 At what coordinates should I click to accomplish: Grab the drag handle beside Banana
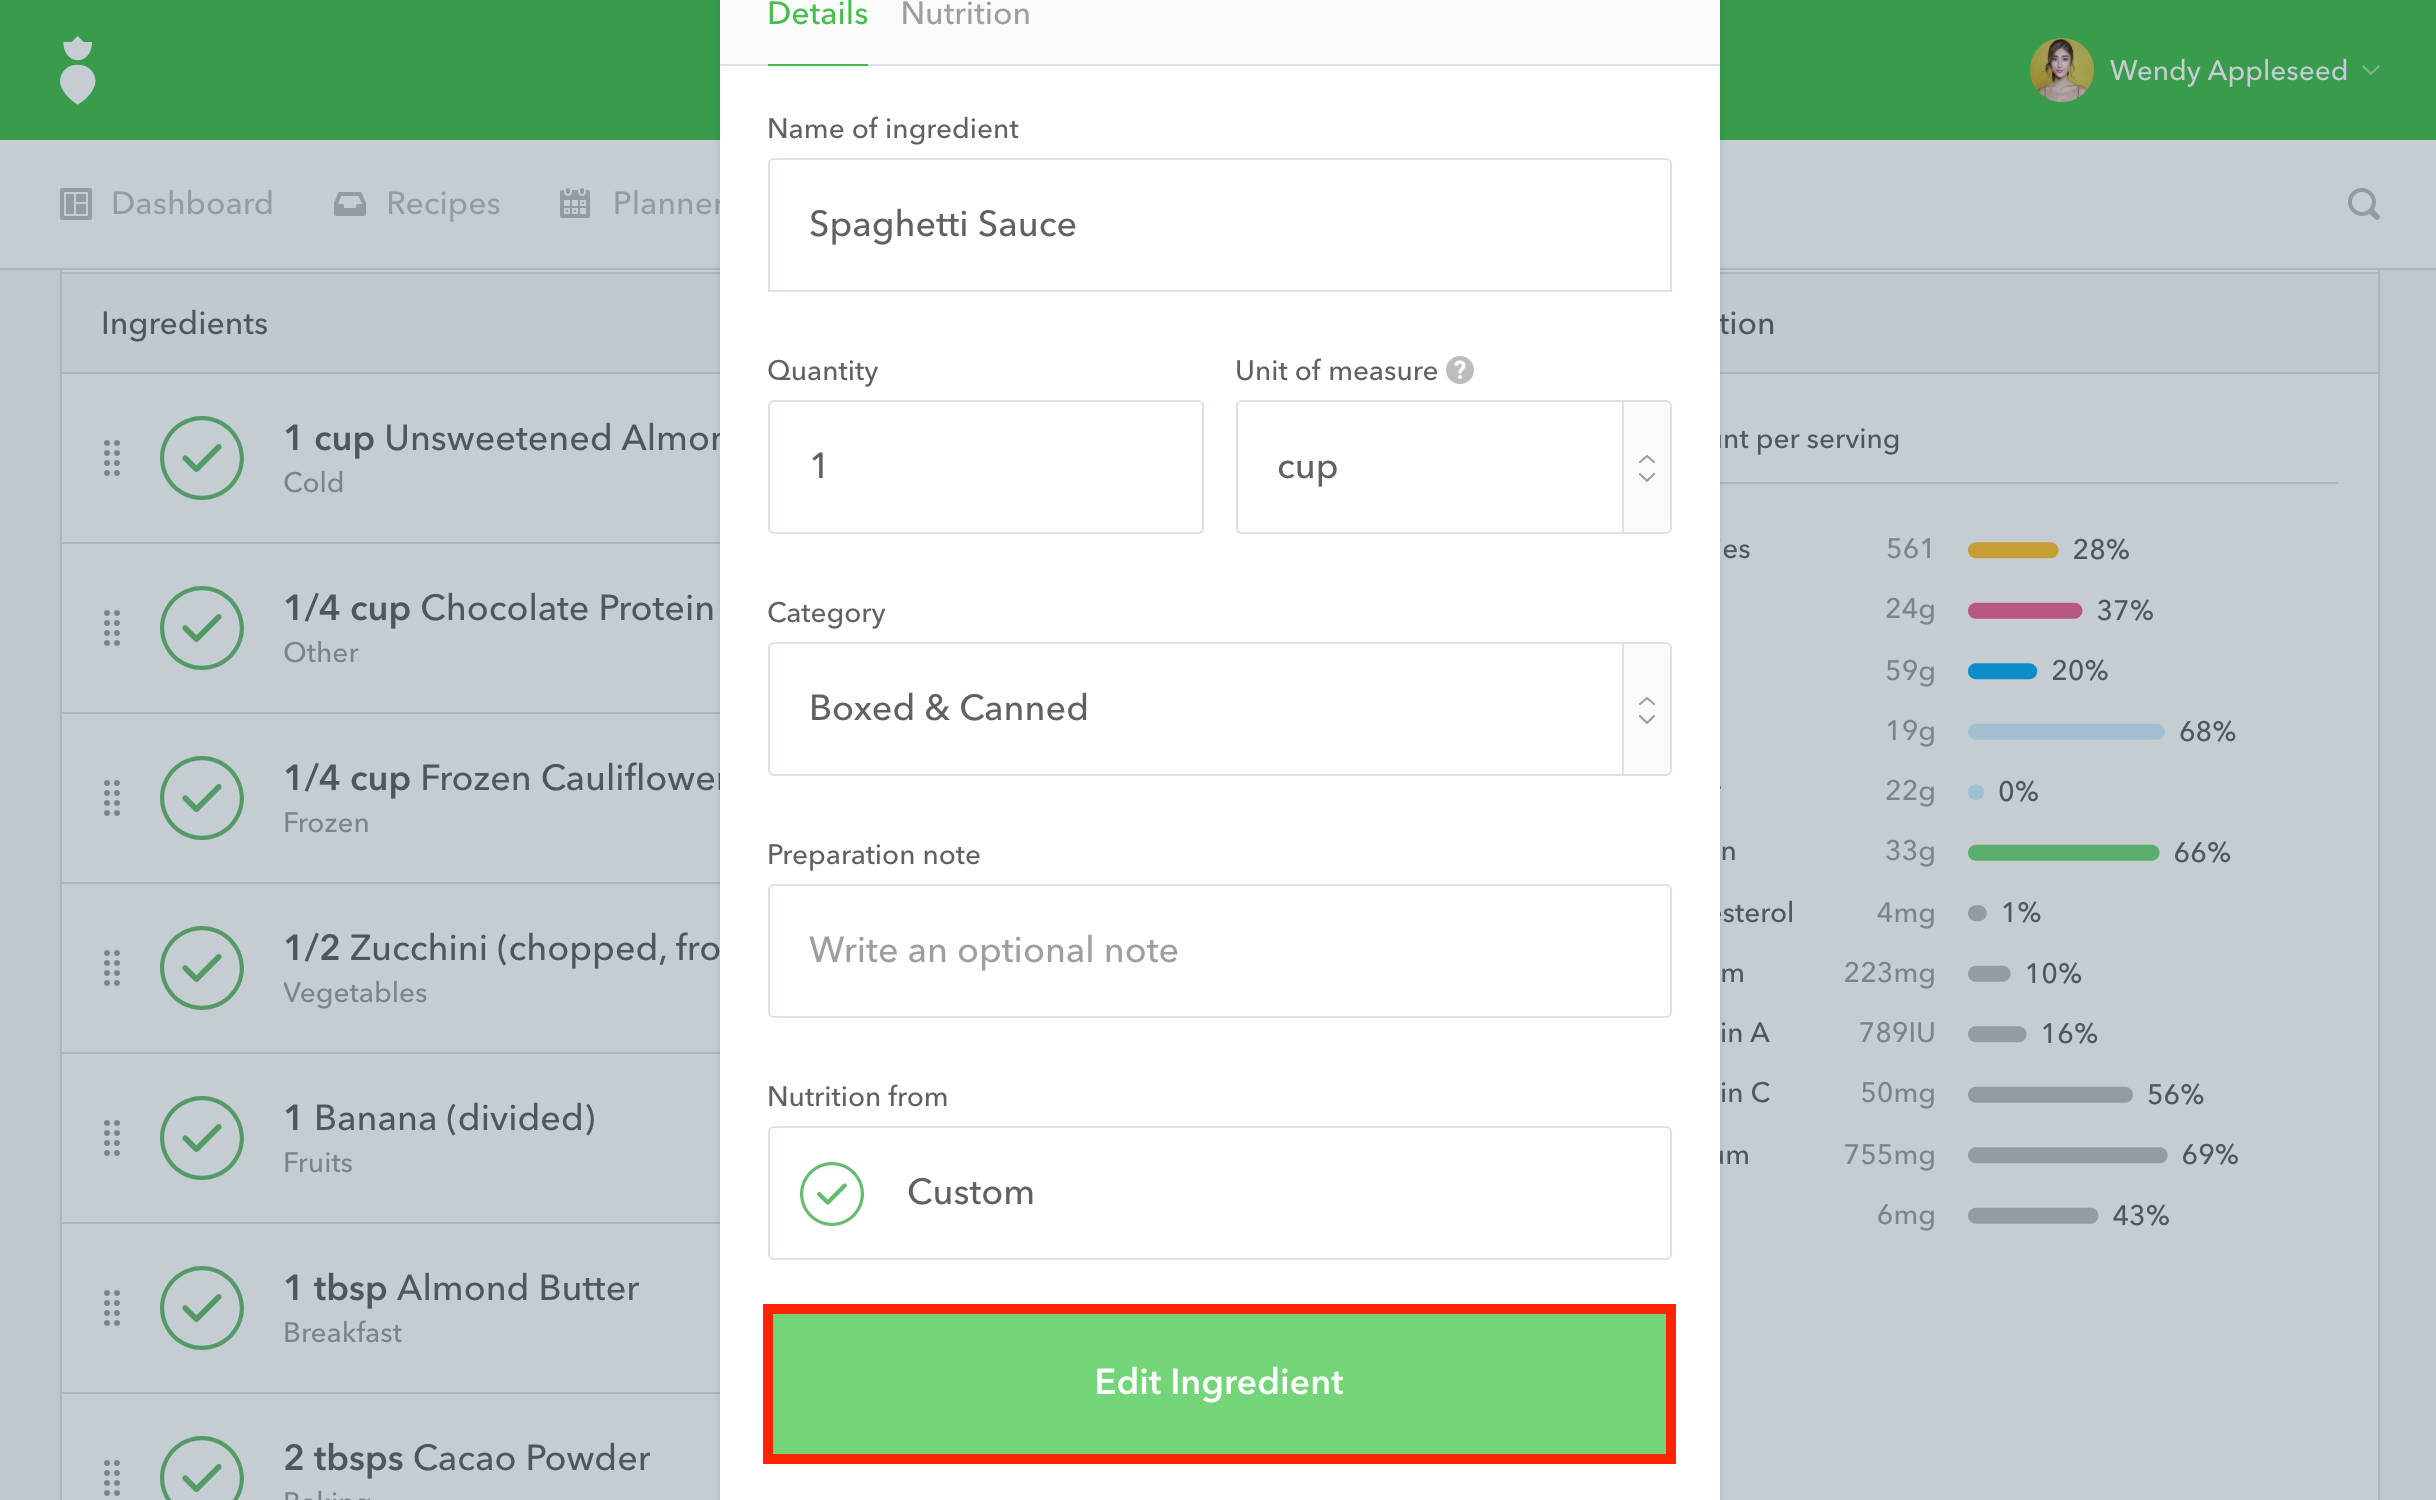[x=112, y=1138]
